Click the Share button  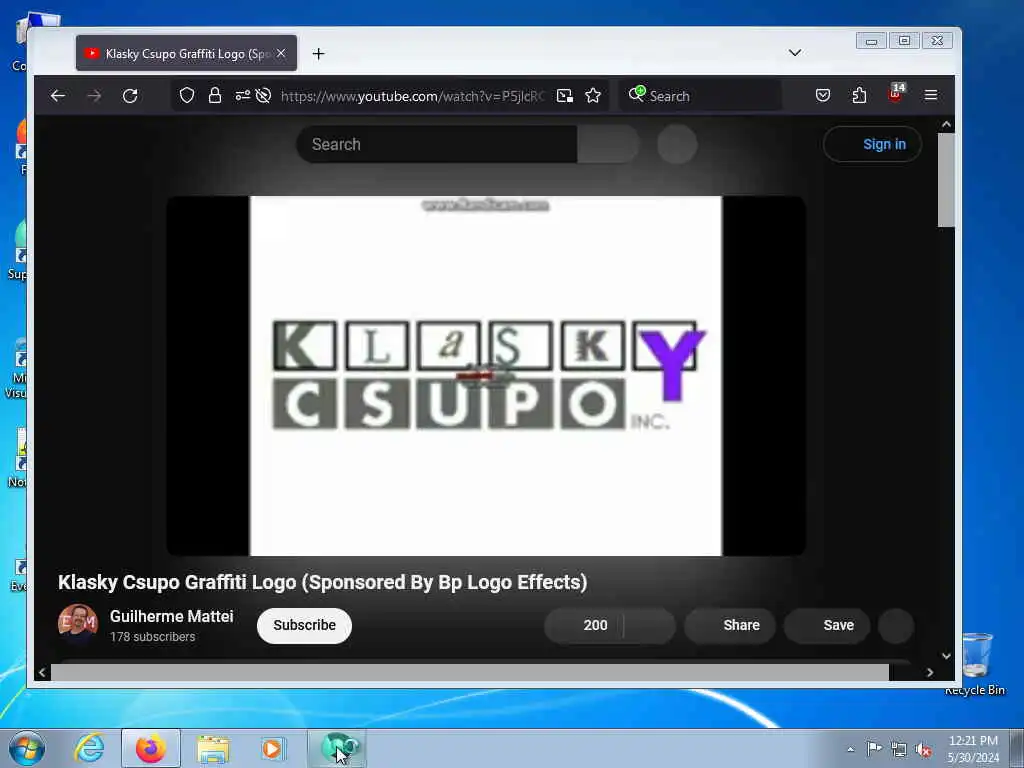click(729, 626)
